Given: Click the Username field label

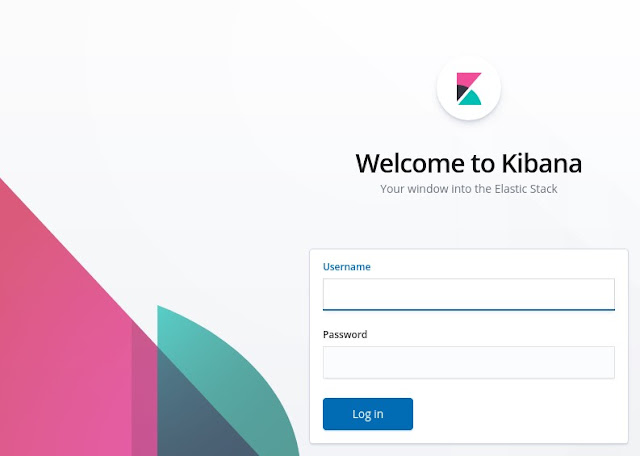Looking at the screenshot, I should pos(347,267).
